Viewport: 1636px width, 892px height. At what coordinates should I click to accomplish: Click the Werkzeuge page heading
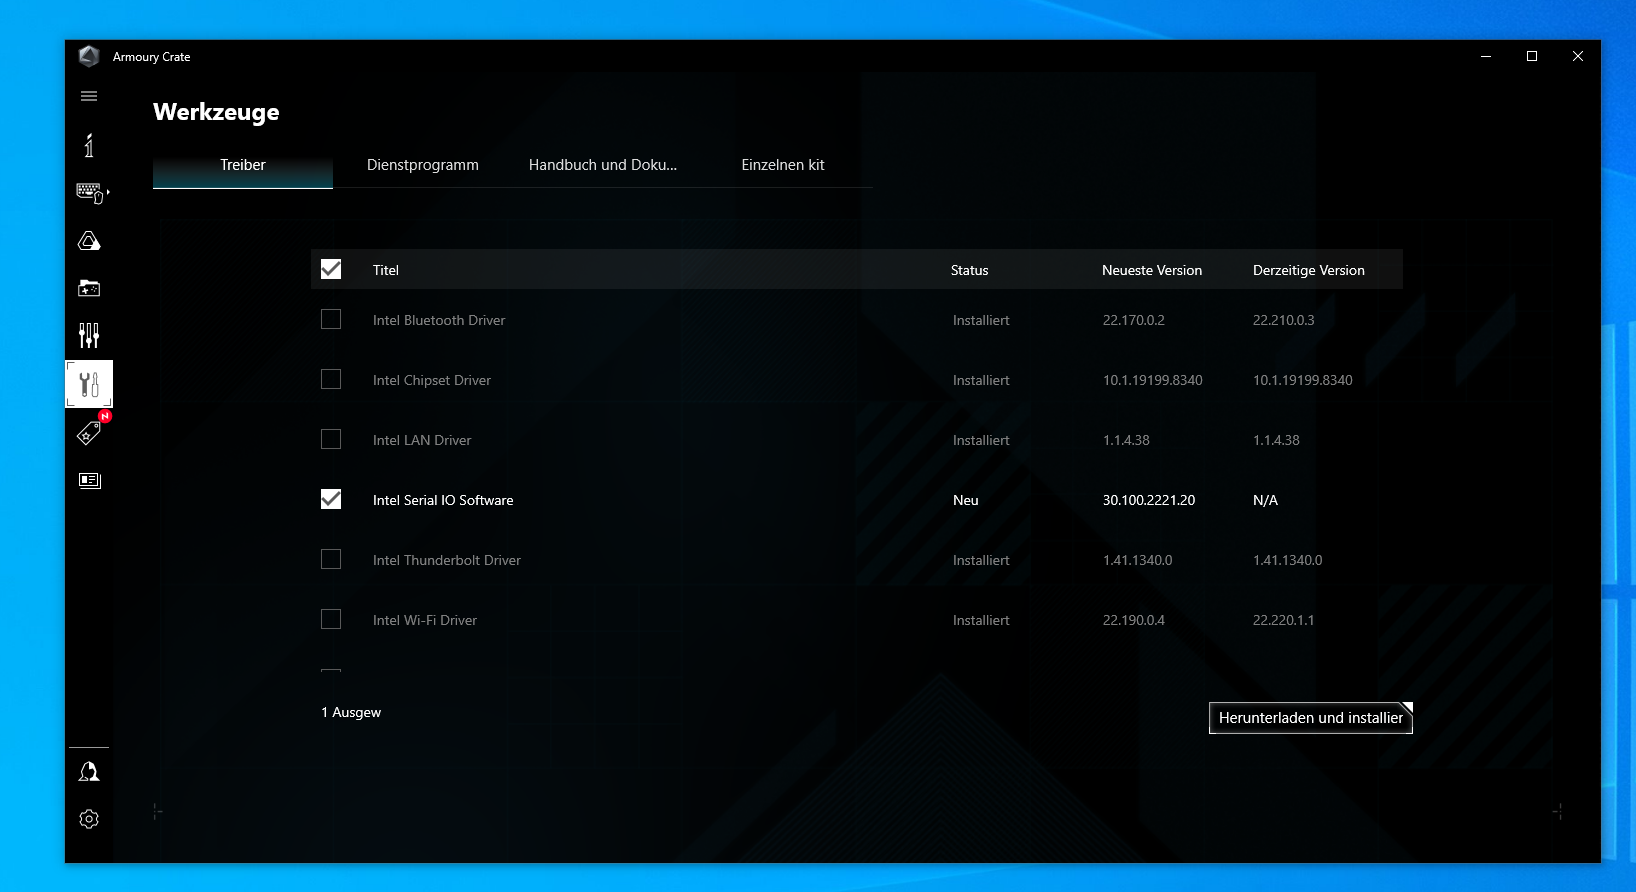216,112
